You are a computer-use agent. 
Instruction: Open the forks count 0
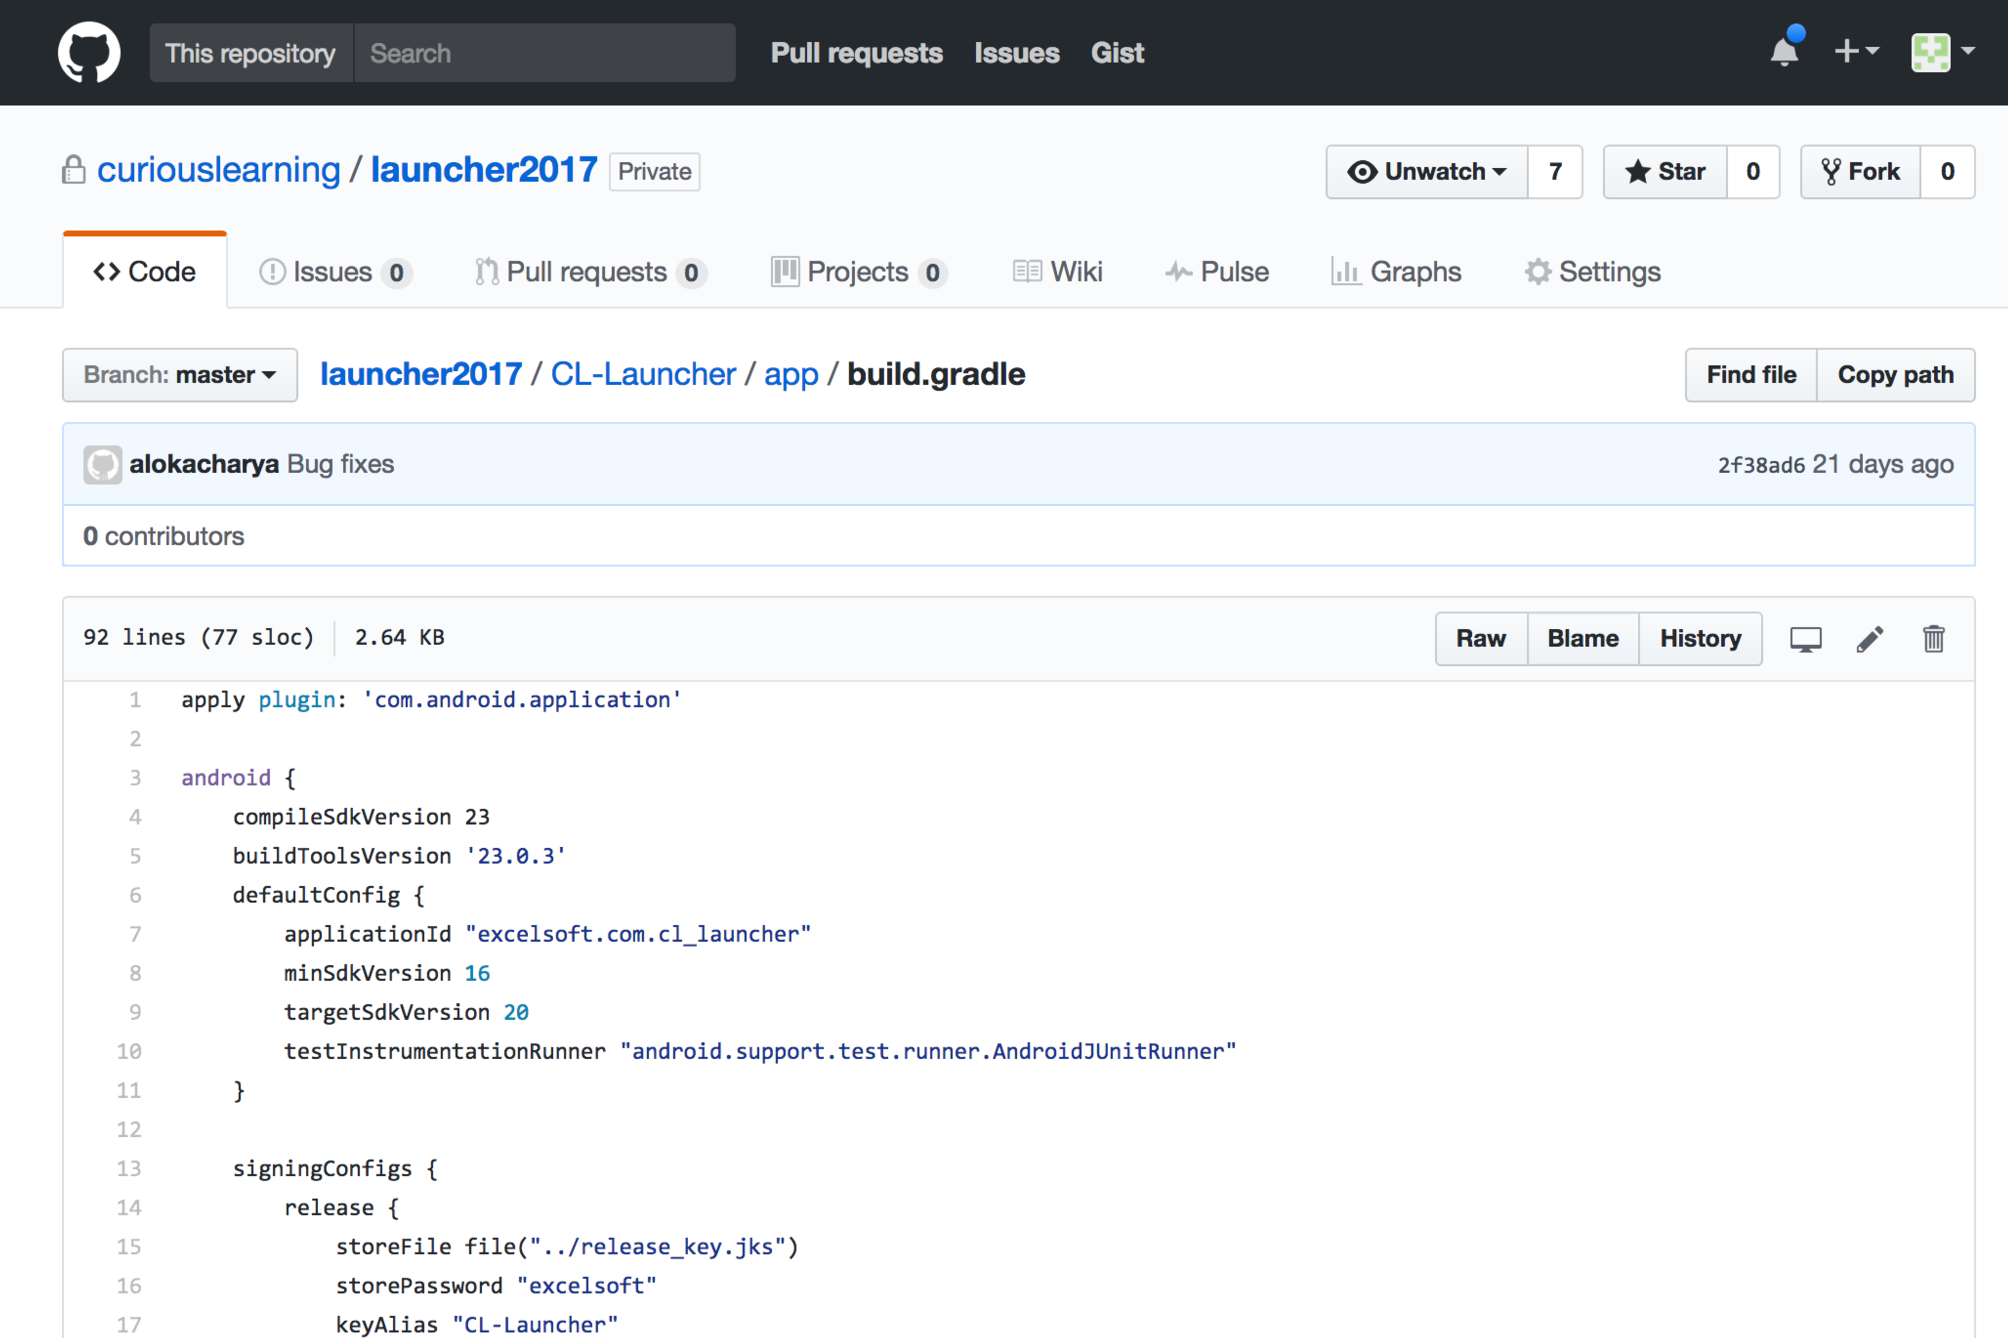click(x=1947, y=172)
